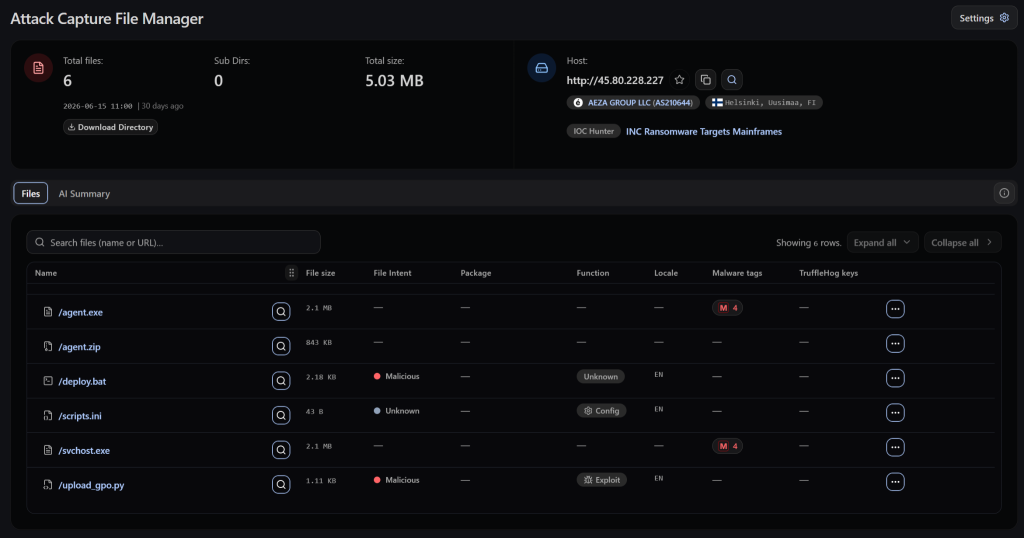Click the Download Directory button

point(110,127)
